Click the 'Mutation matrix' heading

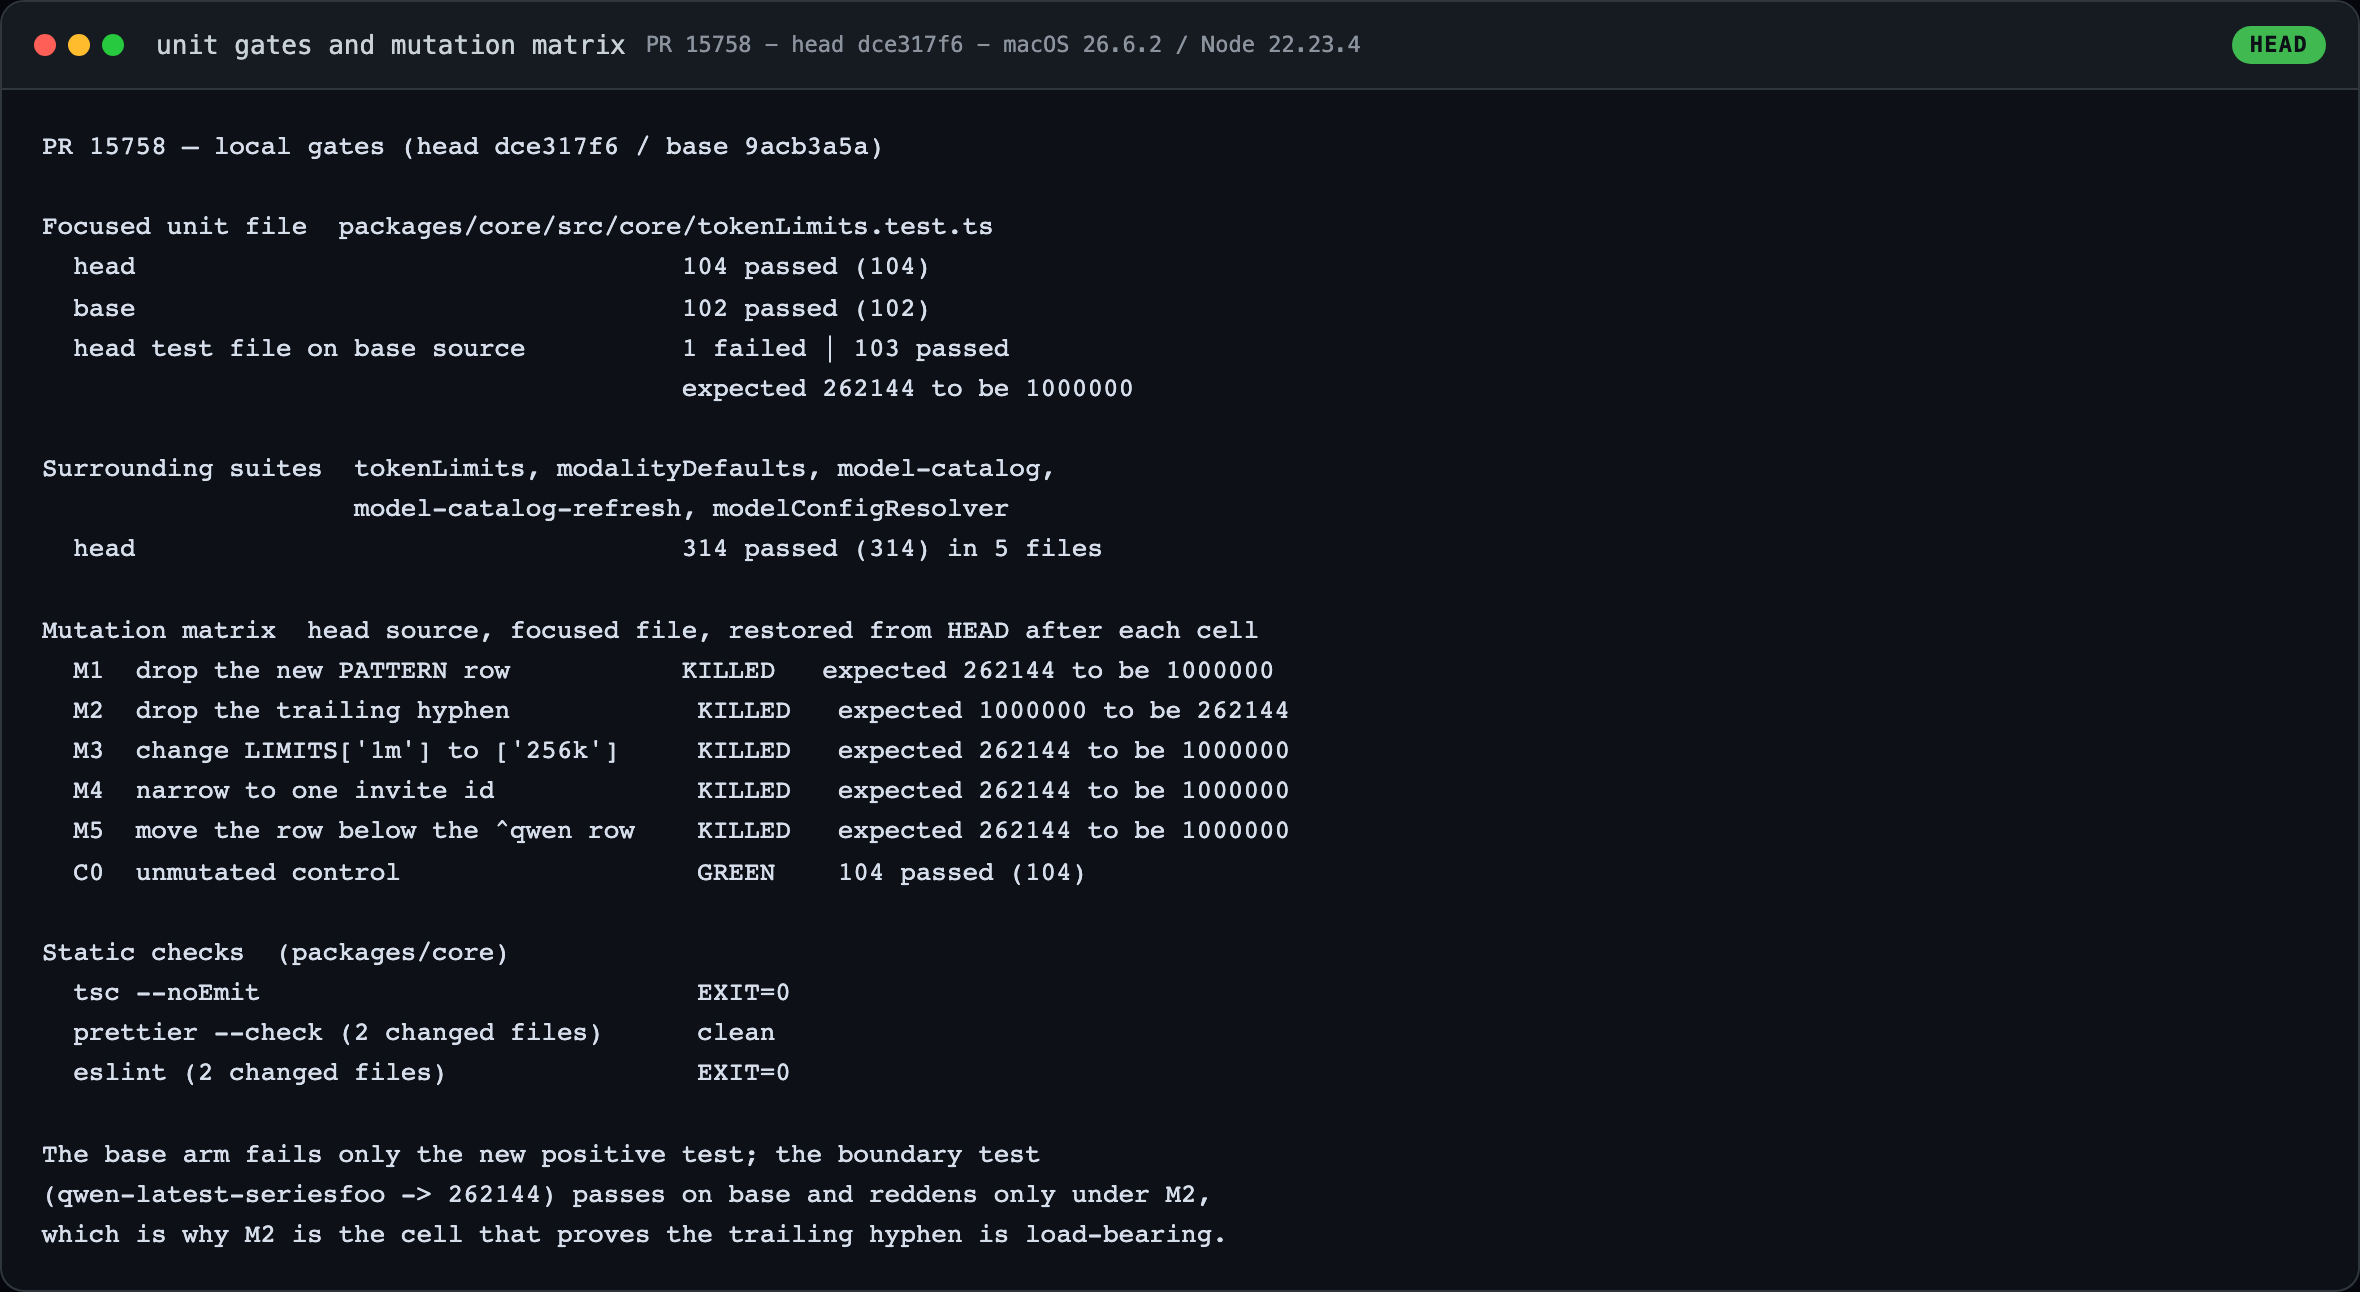[x=159, y=630]
